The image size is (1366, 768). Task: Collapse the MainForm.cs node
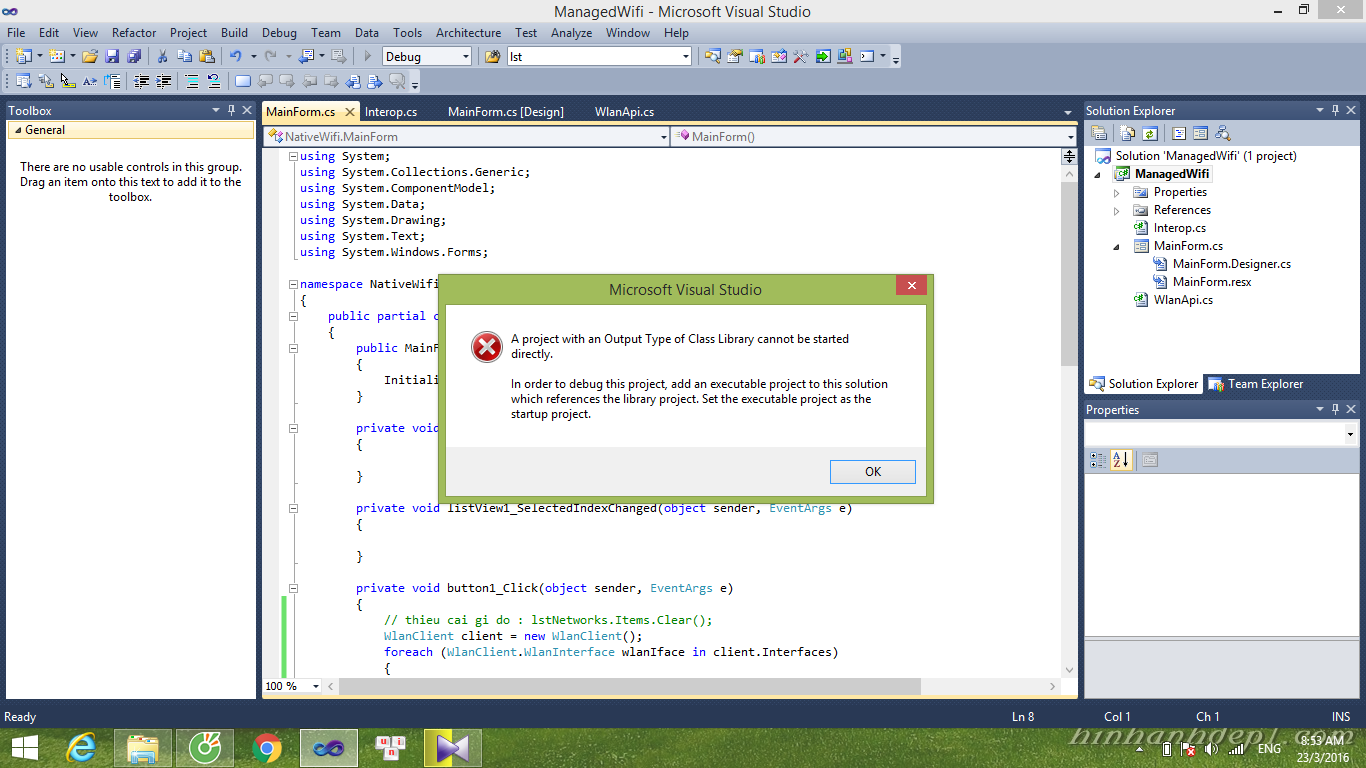1117,246
